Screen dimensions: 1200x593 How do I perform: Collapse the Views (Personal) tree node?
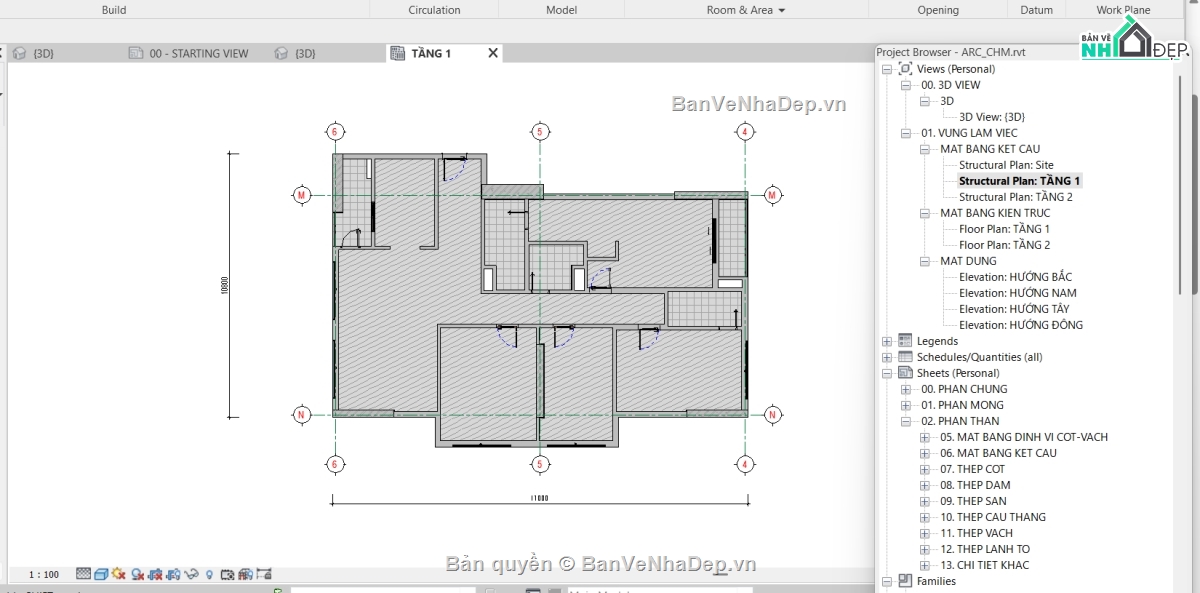(887, 69)
